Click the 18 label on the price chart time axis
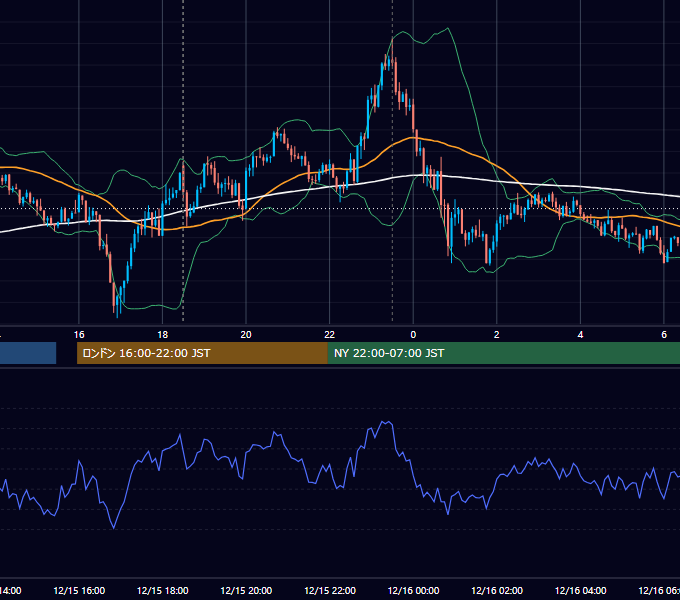The height and width of the screenshot is (600, 680). [x=163, y=335]
